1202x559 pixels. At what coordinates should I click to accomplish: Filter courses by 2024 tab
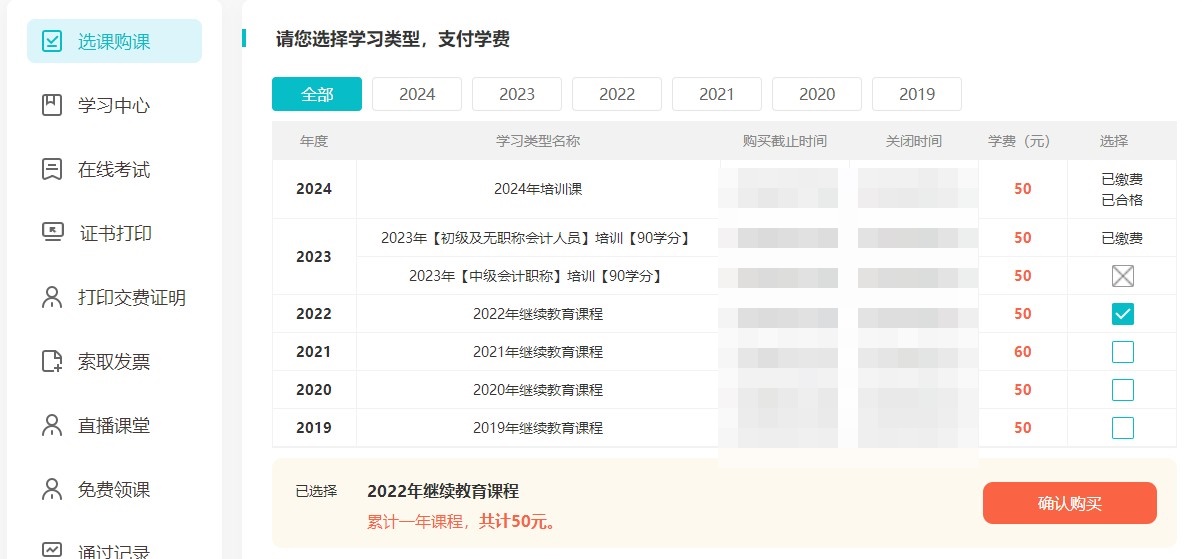pyautogui.click(x=417, y=94)
